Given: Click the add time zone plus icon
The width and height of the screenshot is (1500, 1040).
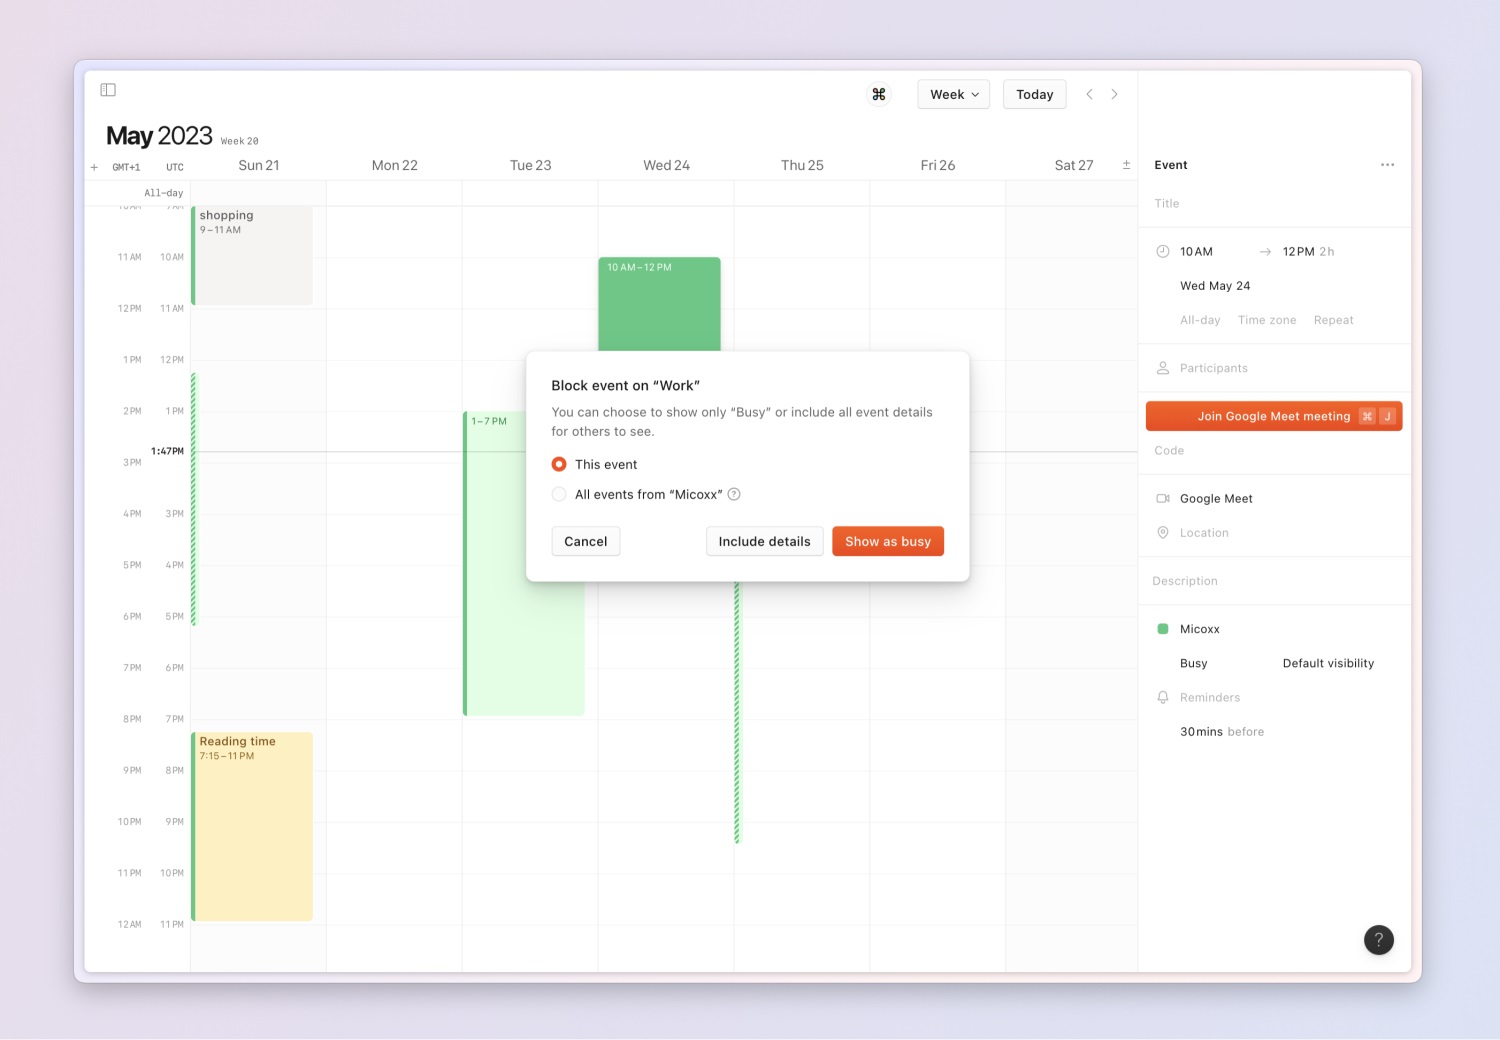Looking at the screenshot, I should 94,167.
